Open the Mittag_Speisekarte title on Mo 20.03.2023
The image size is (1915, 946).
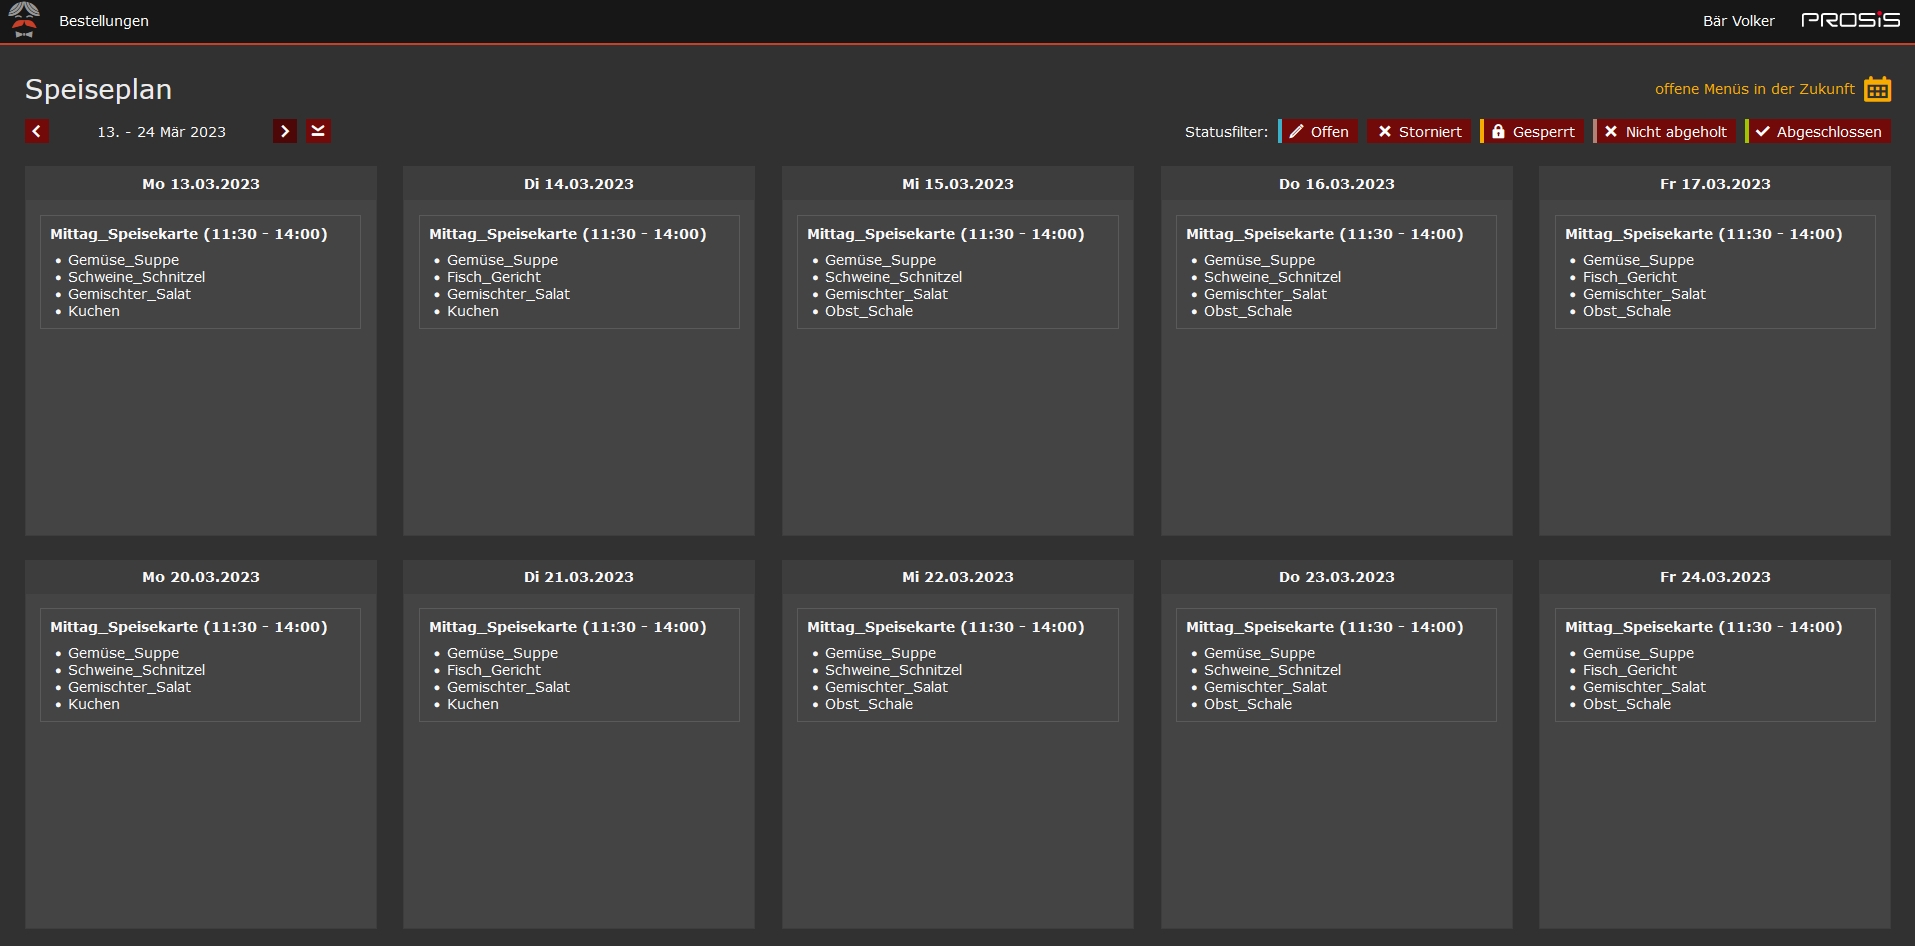189,627
